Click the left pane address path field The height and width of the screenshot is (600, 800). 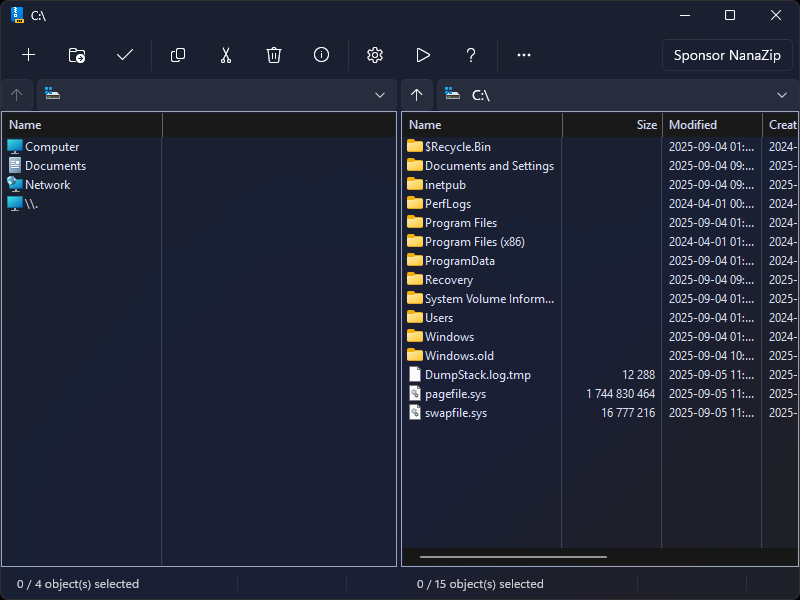click(x=216, y=95)
